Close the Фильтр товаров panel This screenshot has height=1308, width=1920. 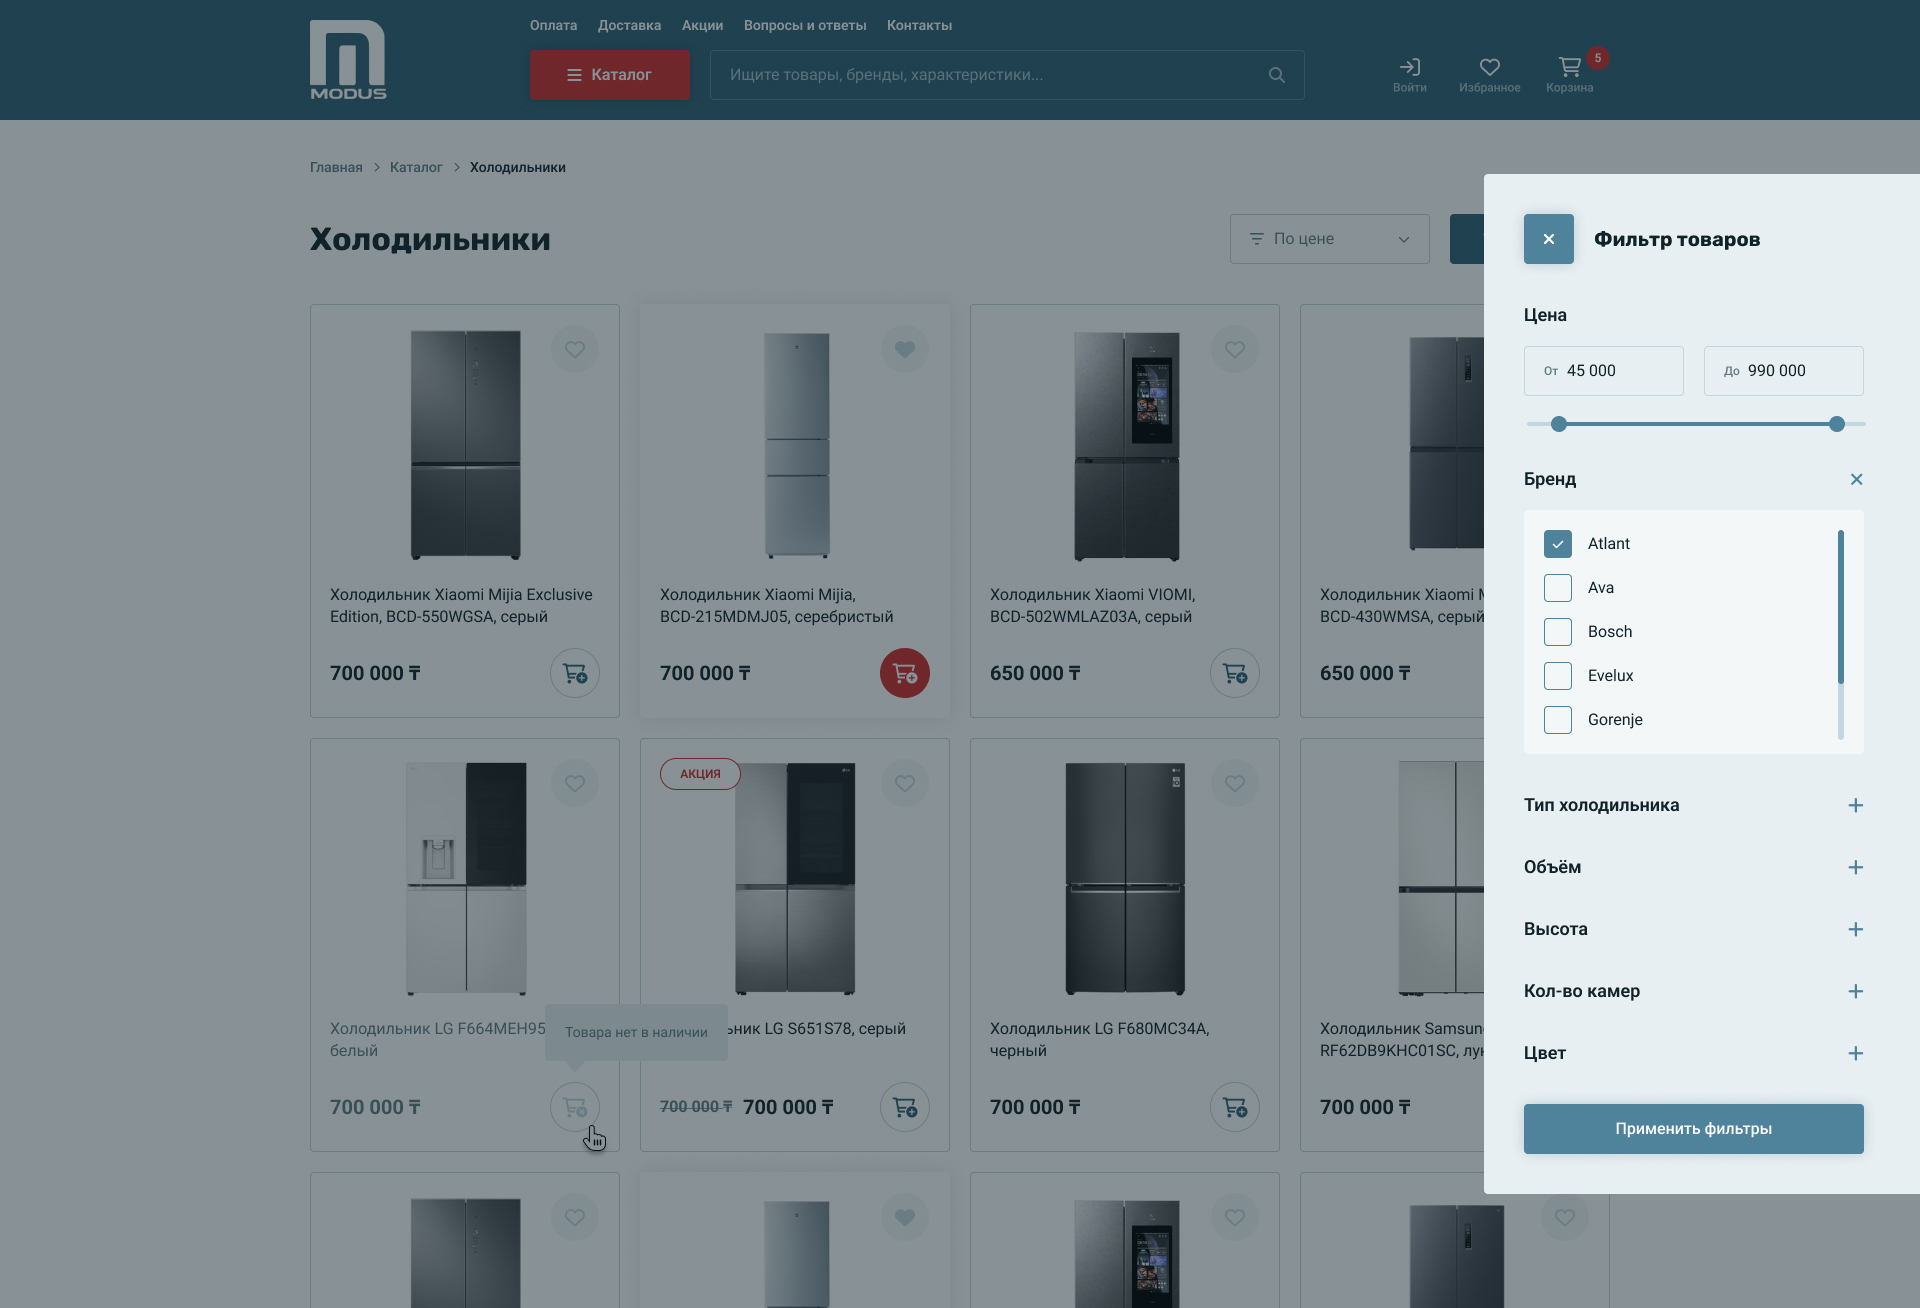(1548, 239)
